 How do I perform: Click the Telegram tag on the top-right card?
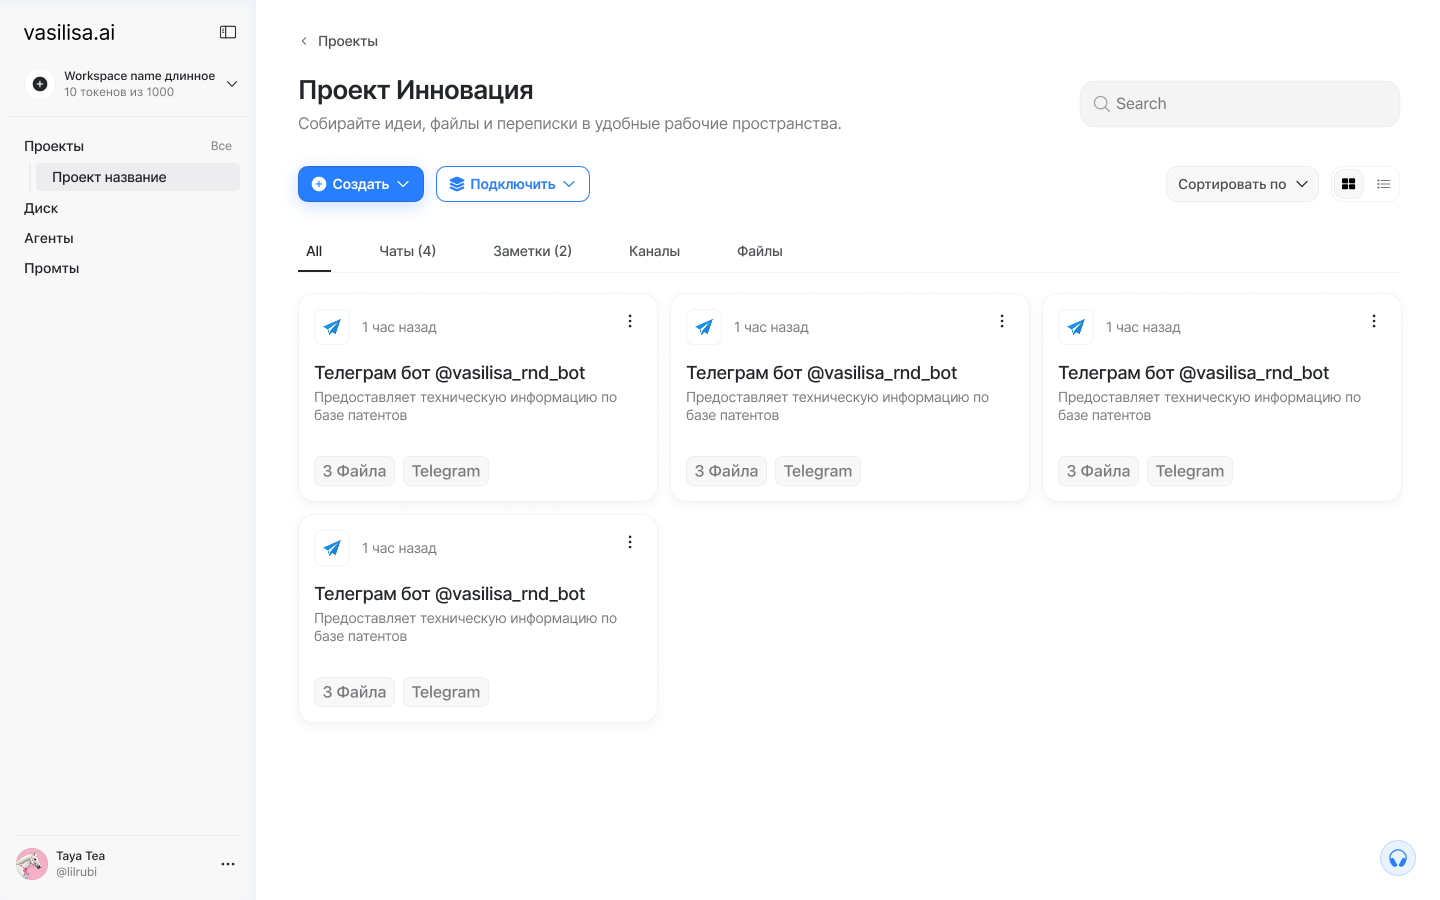click(x=1190, y=471)
